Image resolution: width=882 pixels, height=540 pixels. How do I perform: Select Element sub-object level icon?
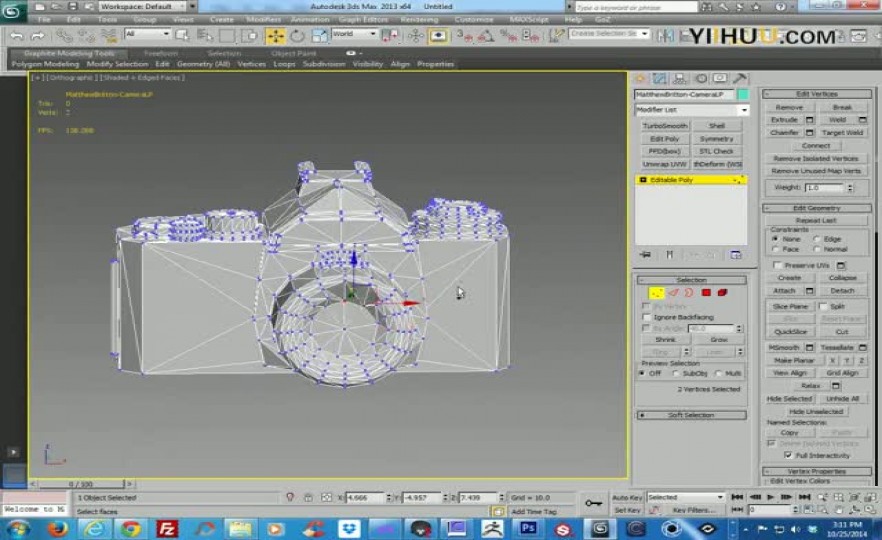pos(723,292)
